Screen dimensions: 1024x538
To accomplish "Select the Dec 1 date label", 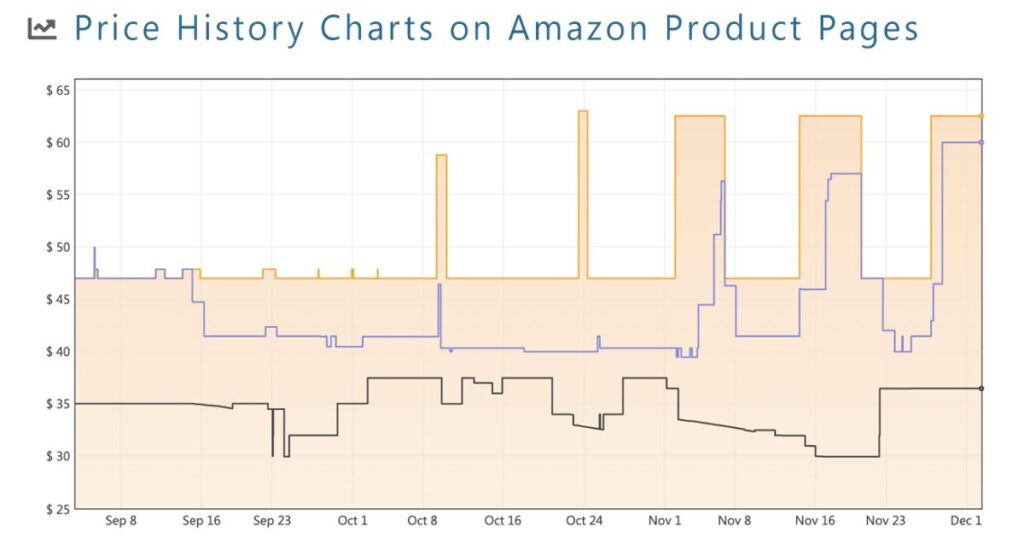I will click(x=967, y=521).
